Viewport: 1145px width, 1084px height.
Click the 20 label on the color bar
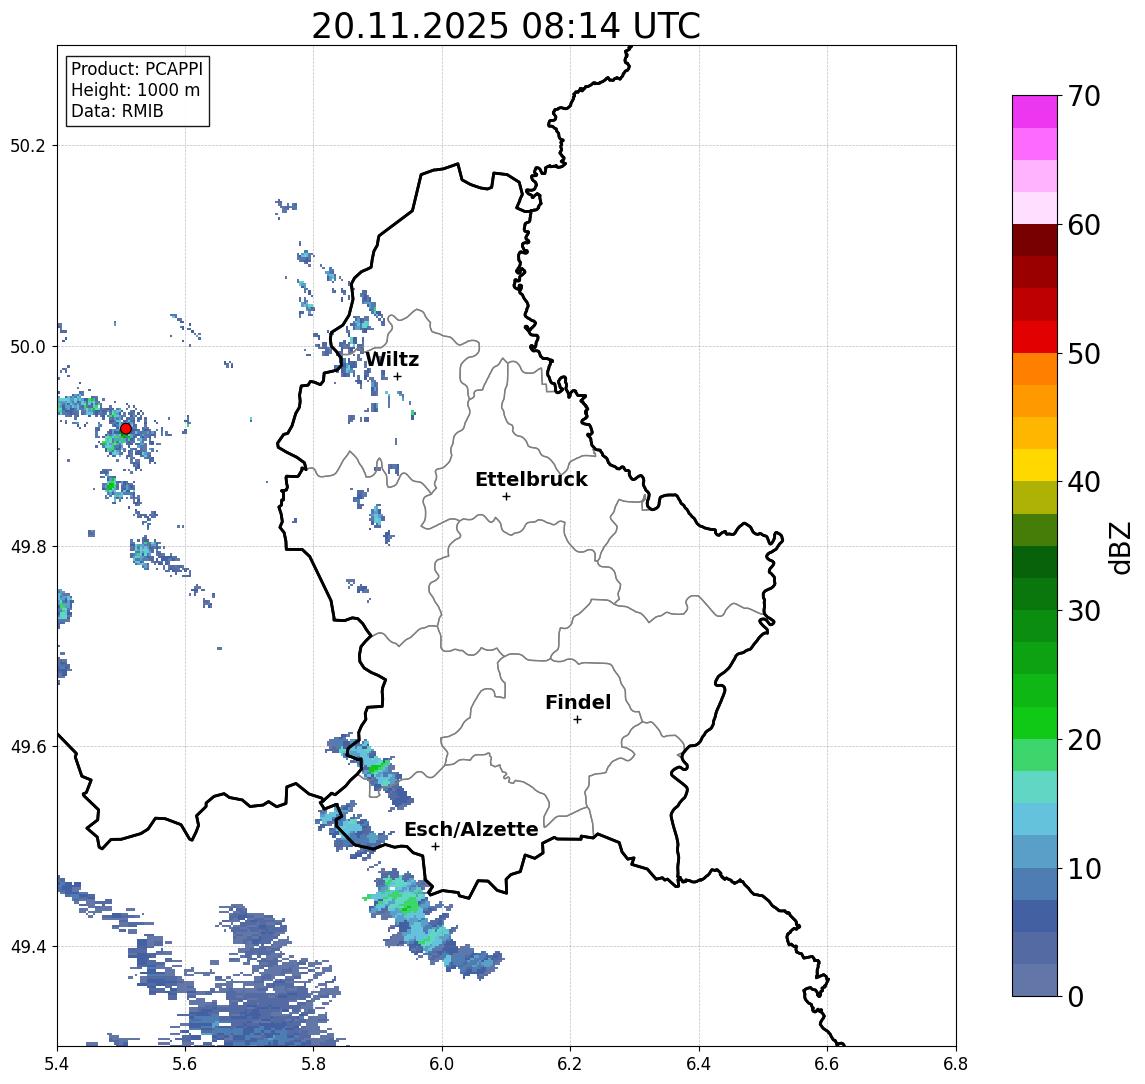coord(1084,739)
